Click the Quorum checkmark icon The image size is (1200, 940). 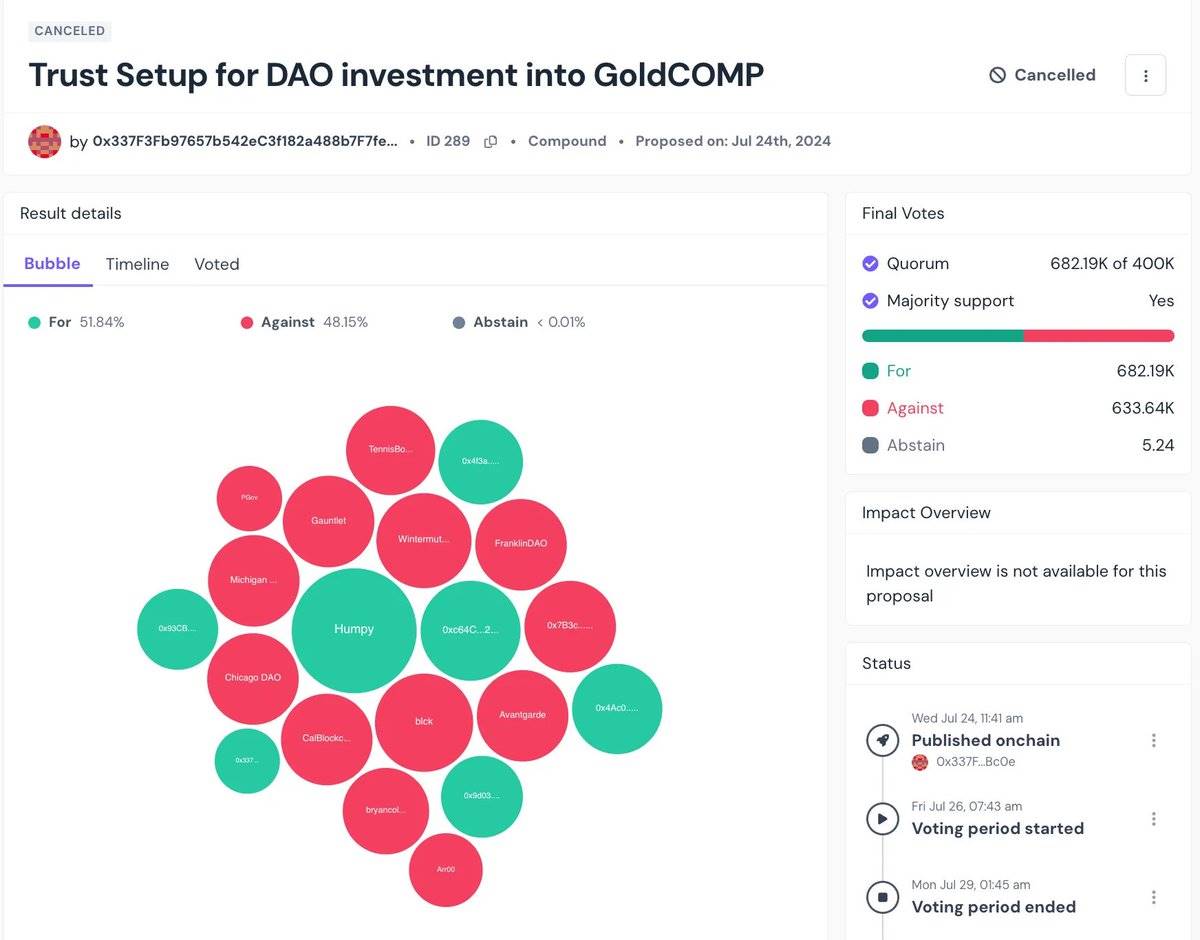tap(870, 264)
